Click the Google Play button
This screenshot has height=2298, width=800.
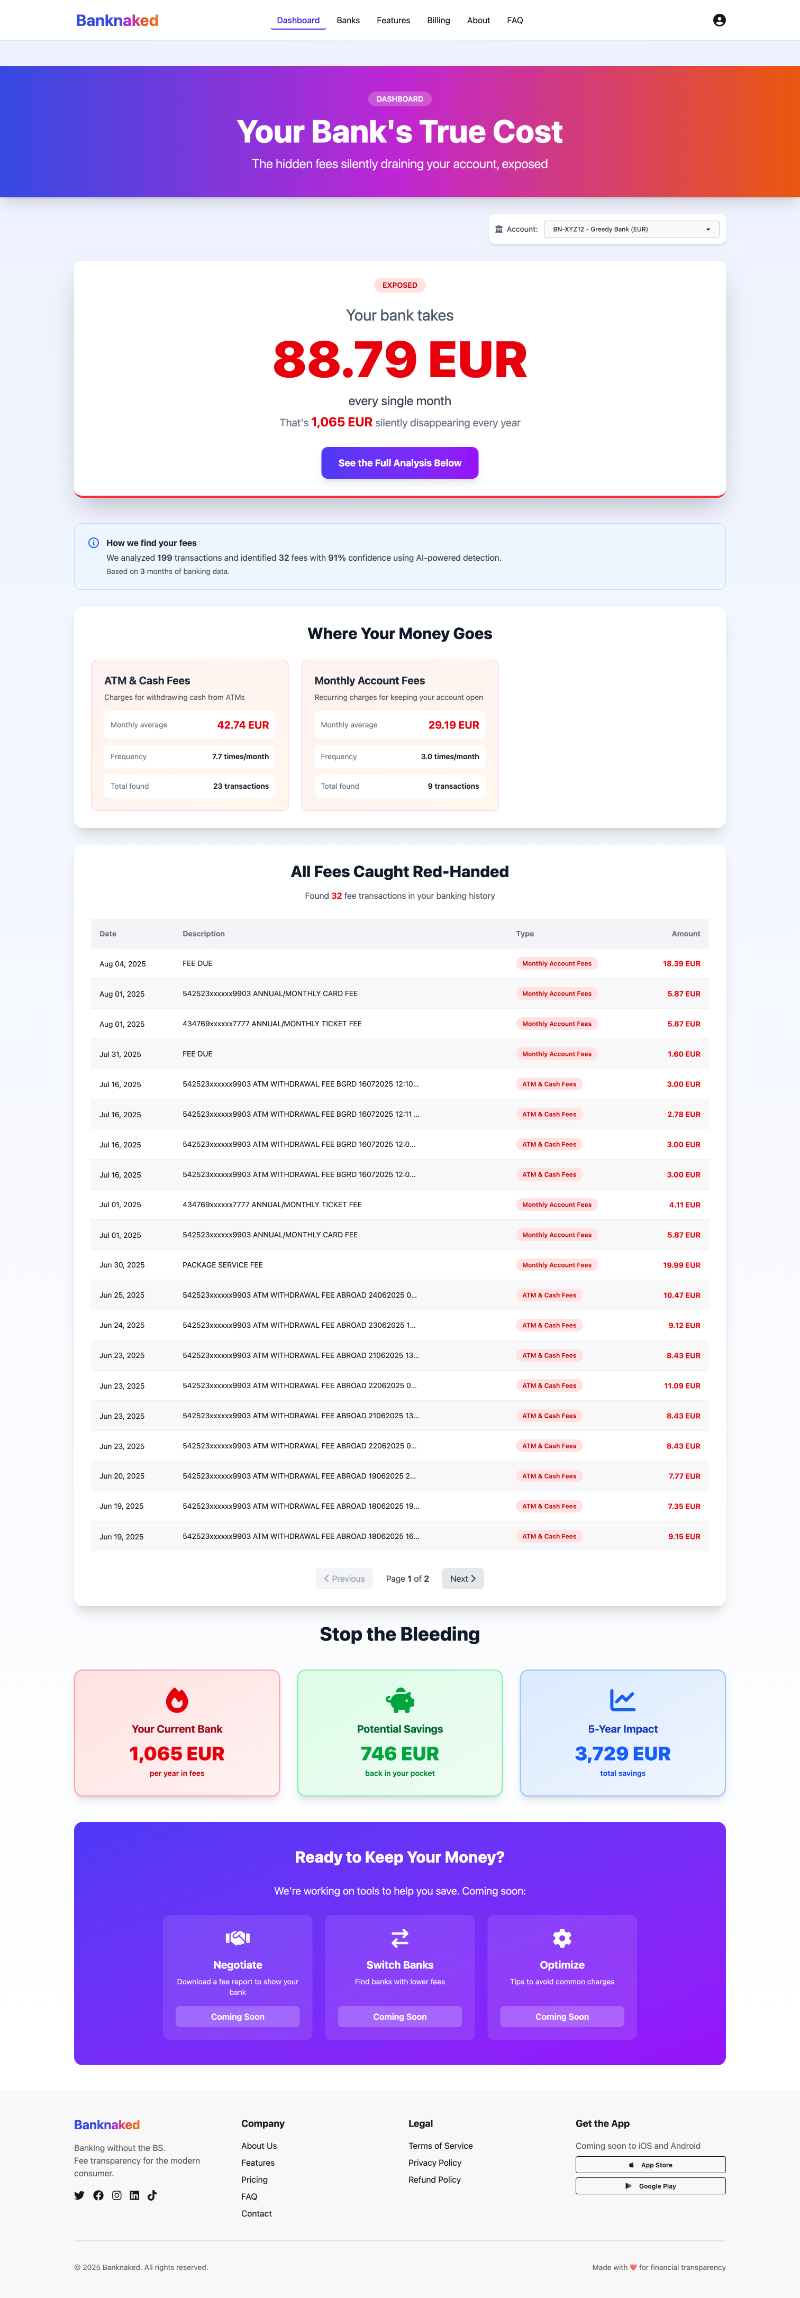pyautogui.click(x=650, y=2186)
